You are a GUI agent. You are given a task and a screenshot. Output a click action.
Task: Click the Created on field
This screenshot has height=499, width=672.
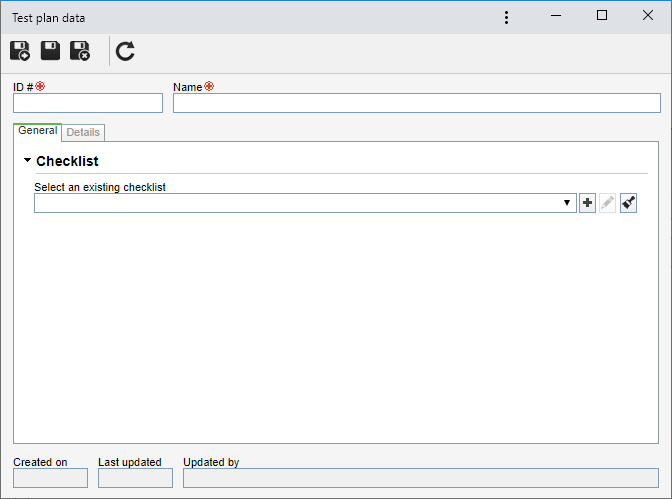point(51,478)
